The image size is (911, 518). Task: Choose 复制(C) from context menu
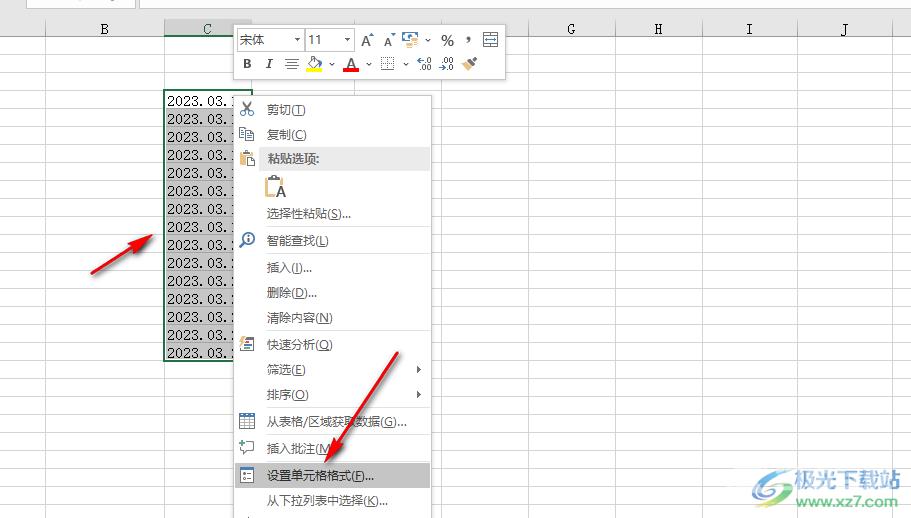(x=332, y=135)
